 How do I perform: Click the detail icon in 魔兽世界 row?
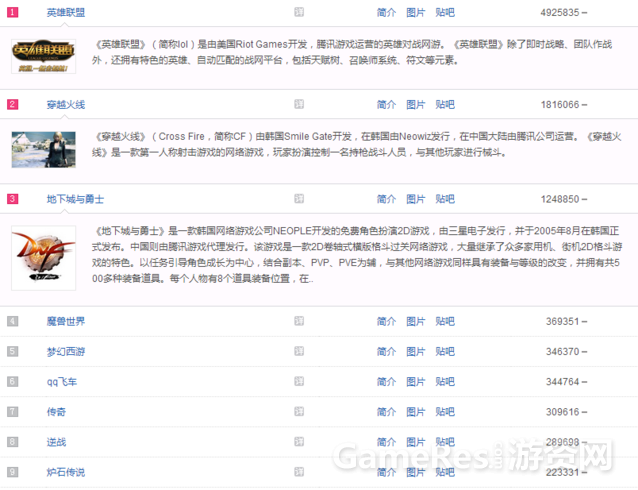click(x=299, y=321)
